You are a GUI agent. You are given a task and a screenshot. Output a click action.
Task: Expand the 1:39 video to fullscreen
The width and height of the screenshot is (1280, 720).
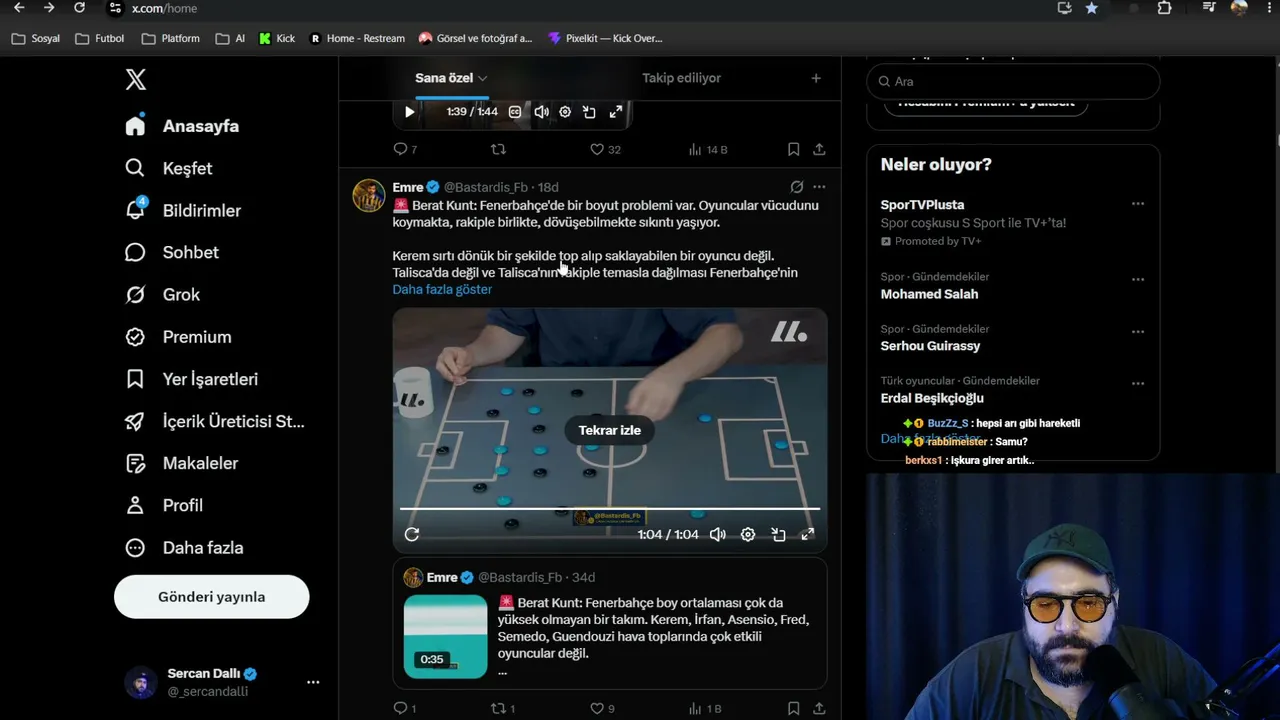616,112
